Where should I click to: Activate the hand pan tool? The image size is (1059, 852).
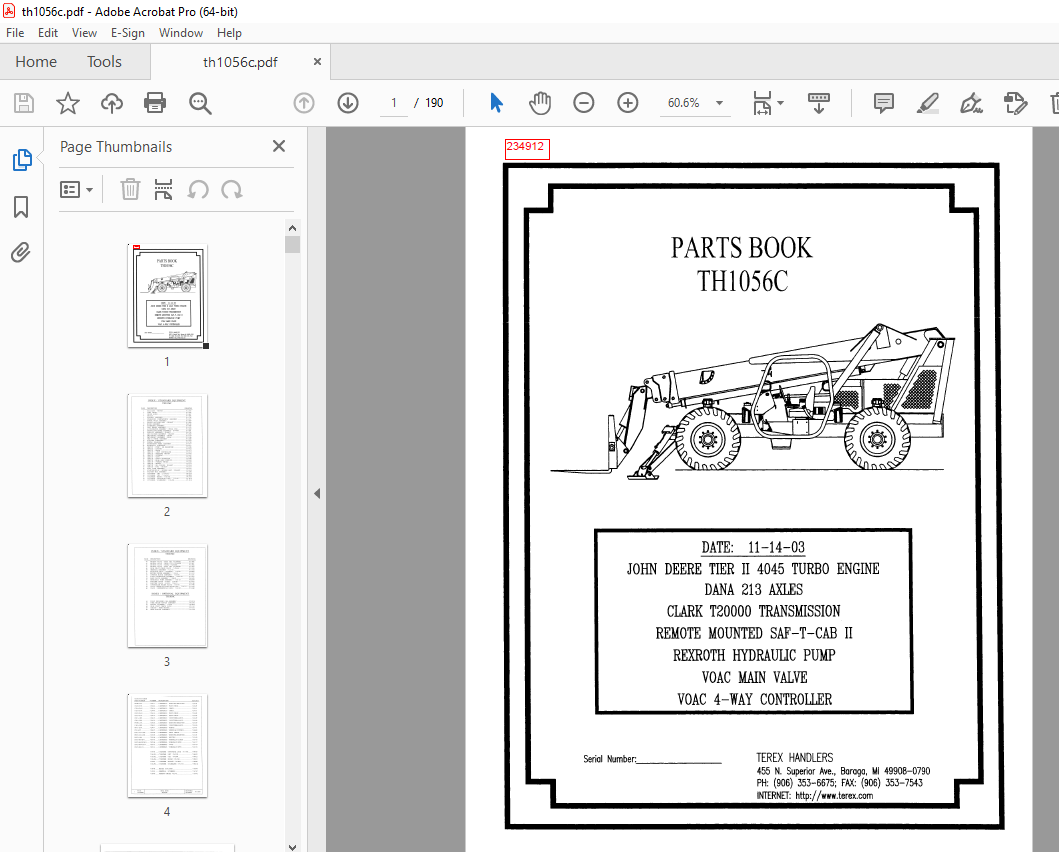(540, 103)
